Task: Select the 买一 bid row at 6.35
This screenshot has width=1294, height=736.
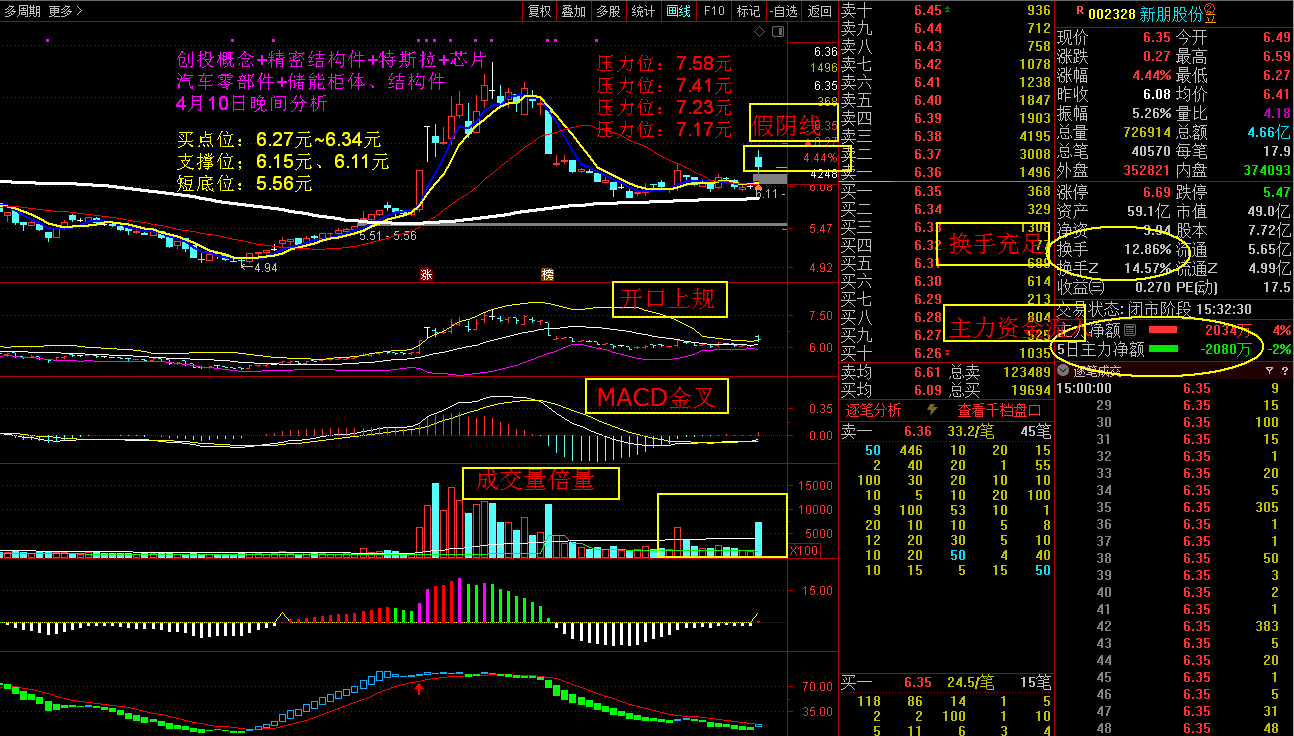Action: click(x=946, y=191)
